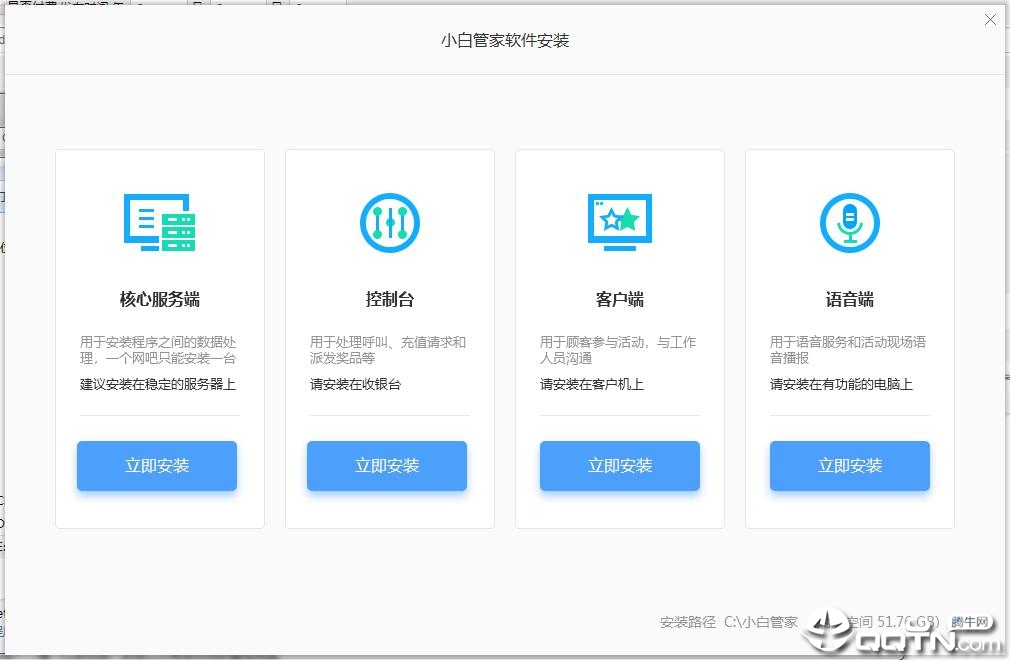Viewport: 1010px width, 660px height.
Task: Click the server stack icon on 核心服务端 card
Action: click(160, 222)
